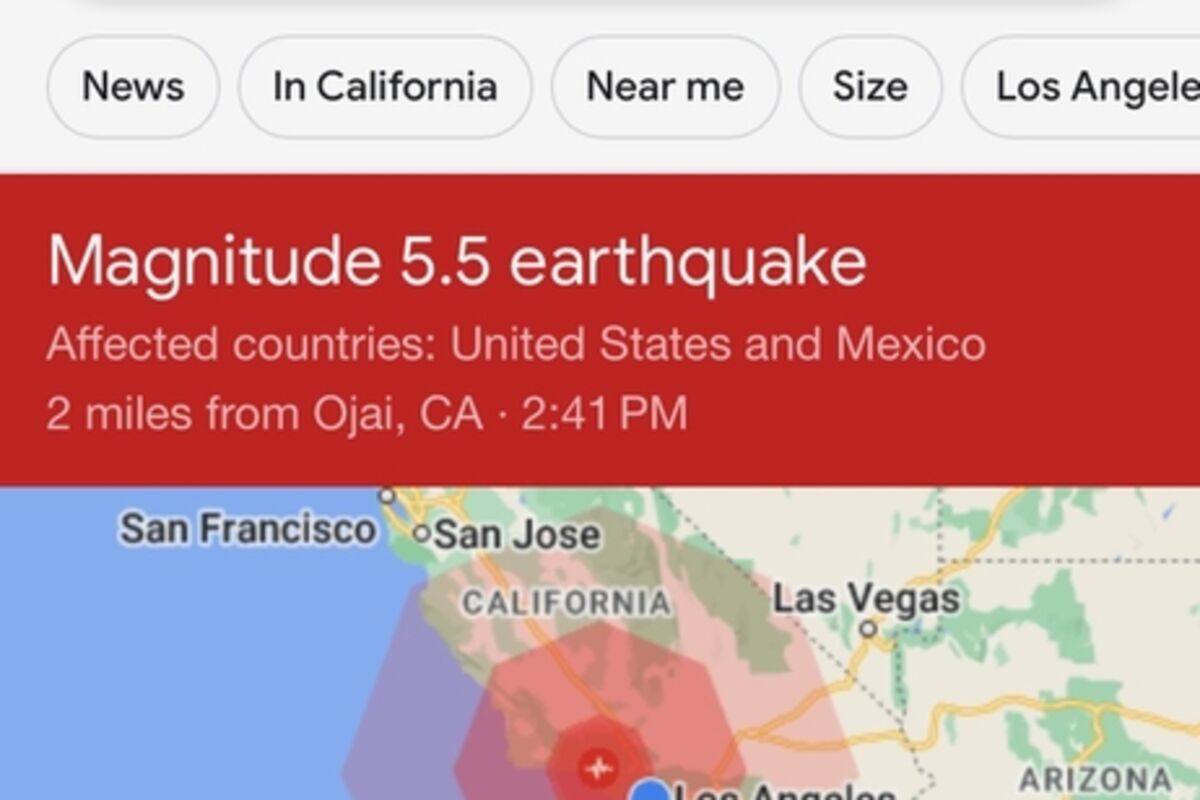Click the earthquake epicenter marker icon
Viewport: 1200px width, 800px height.
598,767
